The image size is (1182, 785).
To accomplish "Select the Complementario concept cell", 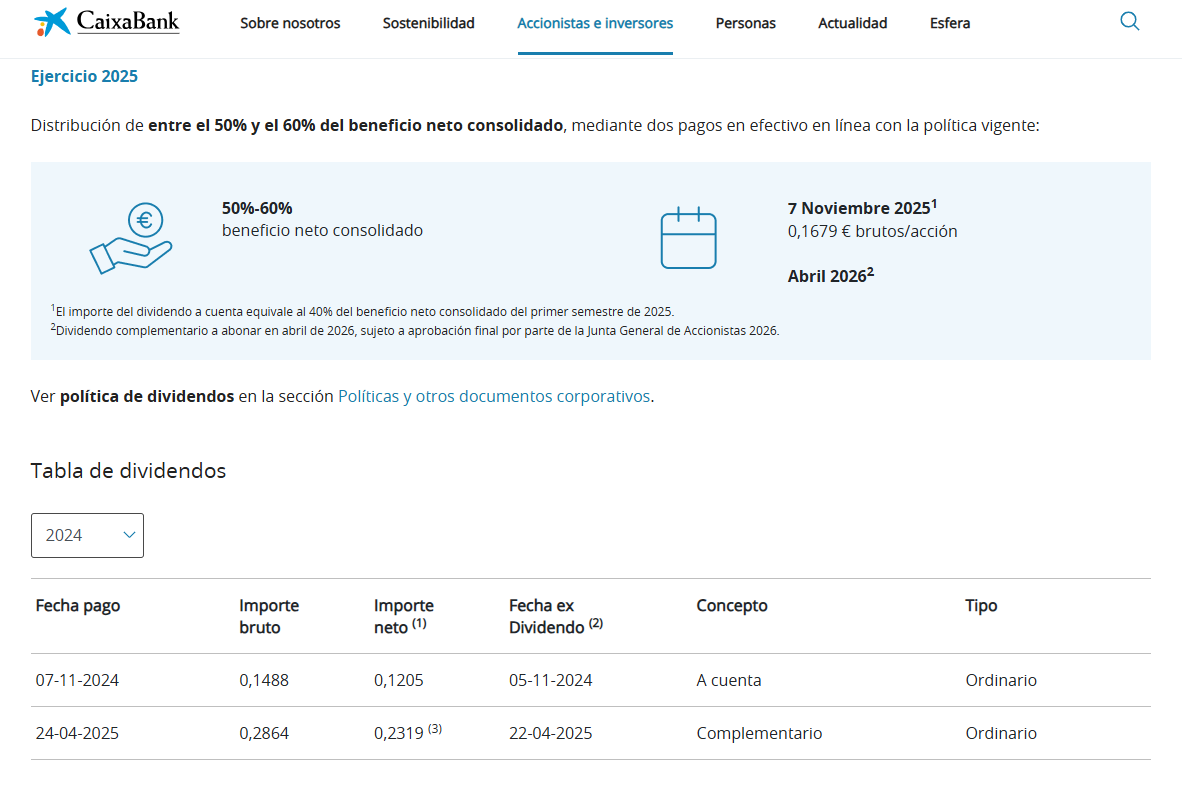I will (x=759, y=733).
